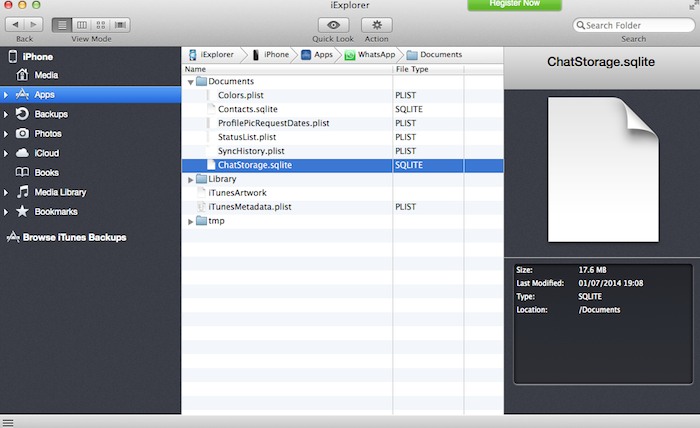Image resolution: width=700 pixels, height=428 pixels.
Task: Select ChatStorage.sqlite file
Action: (x=342, y=165)
